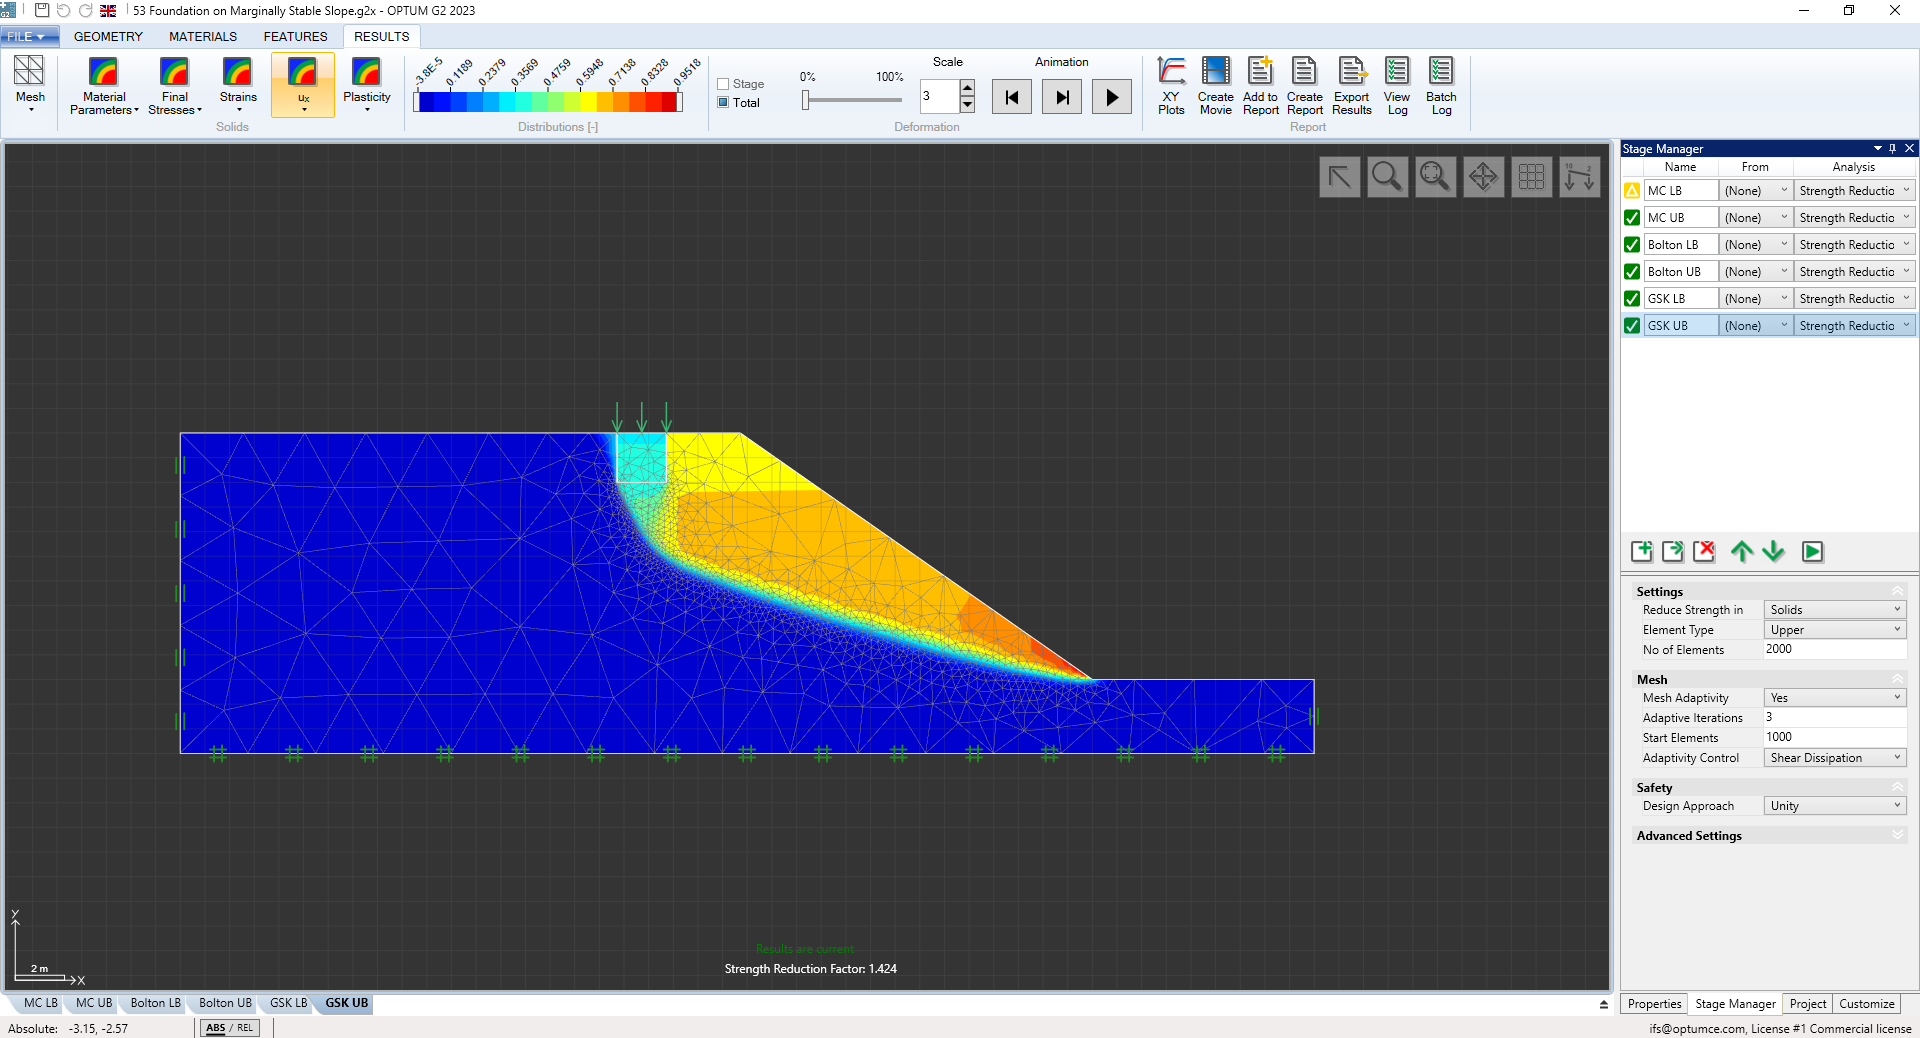Open Strains results menu
The image size is (1920, 1038).
click(238, 84)
